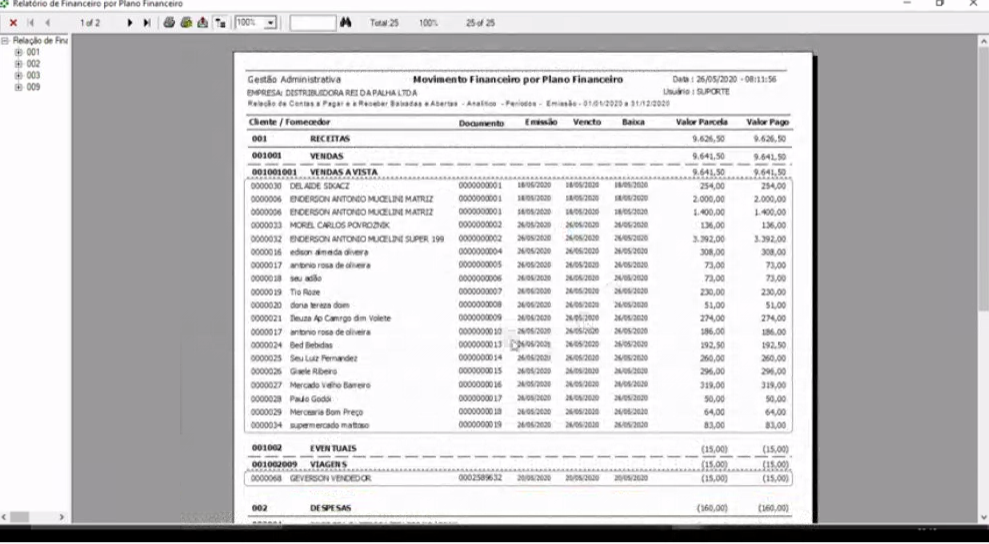Expand group 003 in the tree

pyautogui.click(x=18, y=75)
